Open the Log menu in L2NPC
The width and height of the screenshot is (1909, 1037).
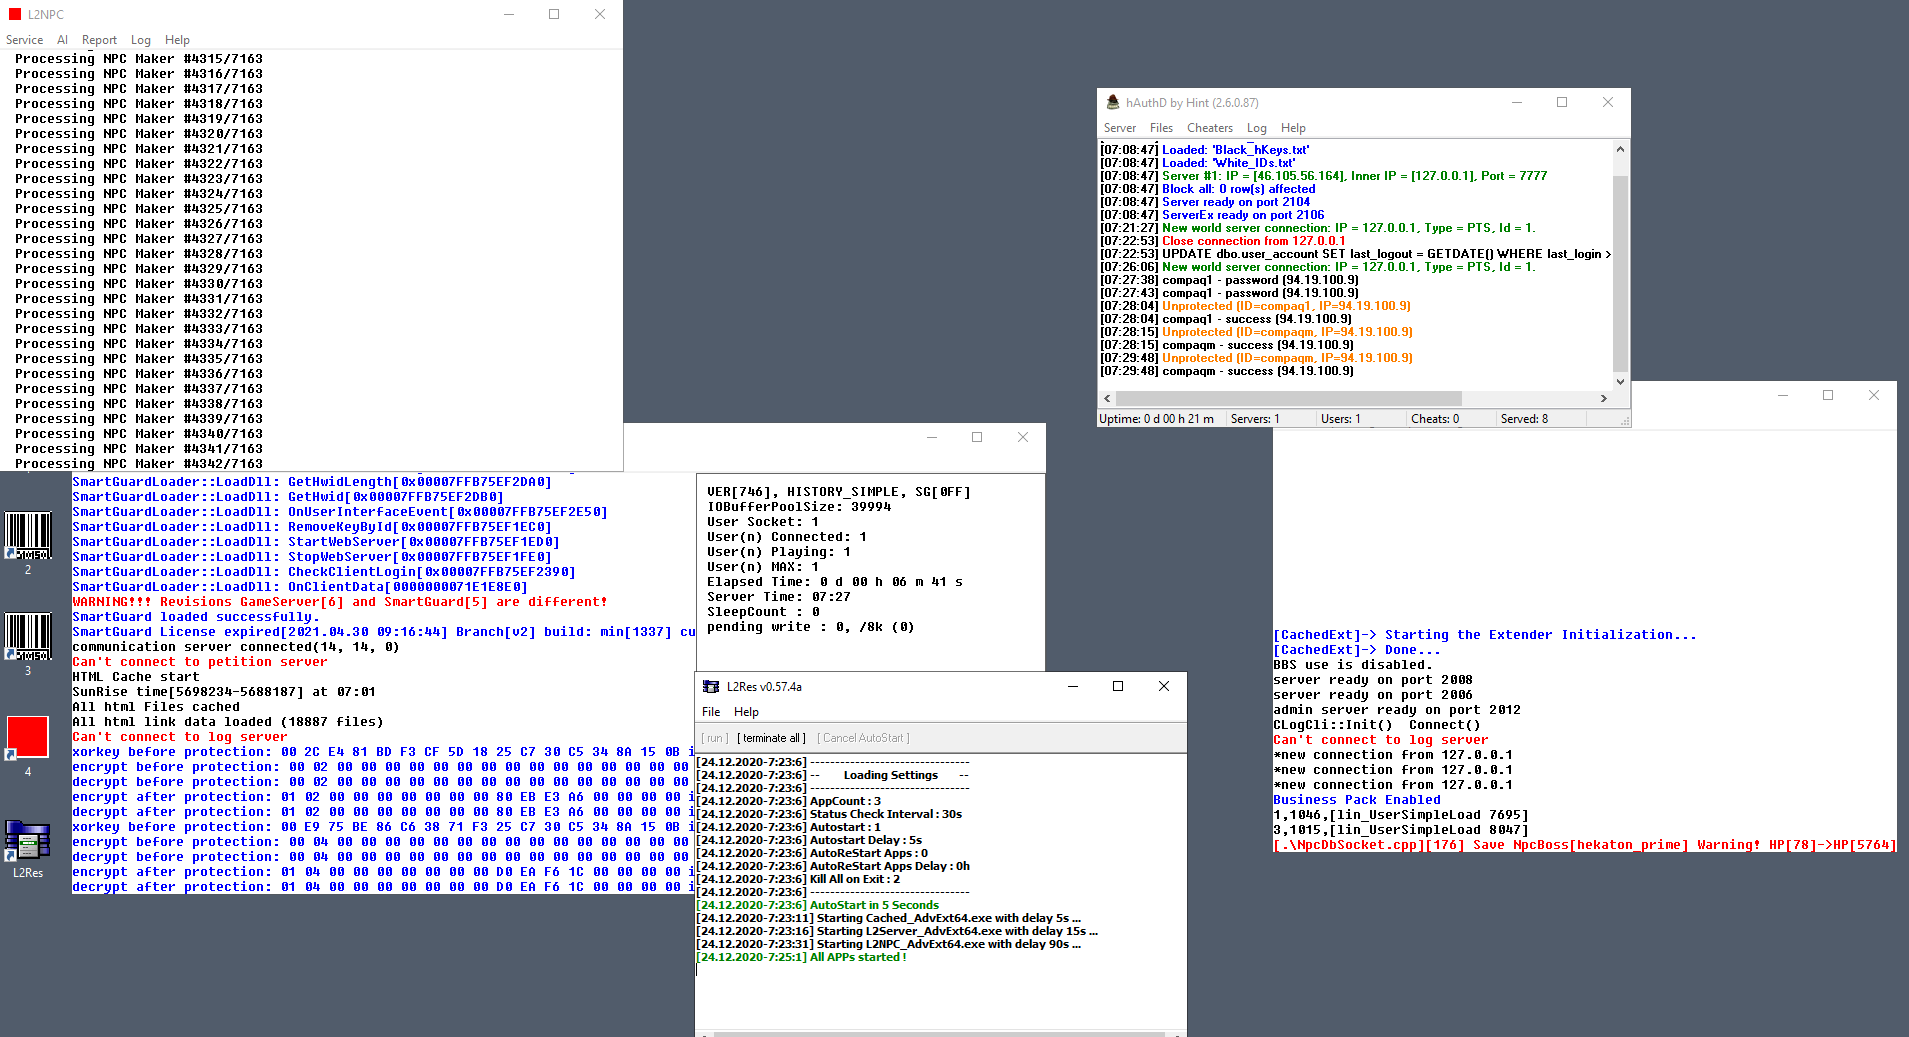coord(141,40)
